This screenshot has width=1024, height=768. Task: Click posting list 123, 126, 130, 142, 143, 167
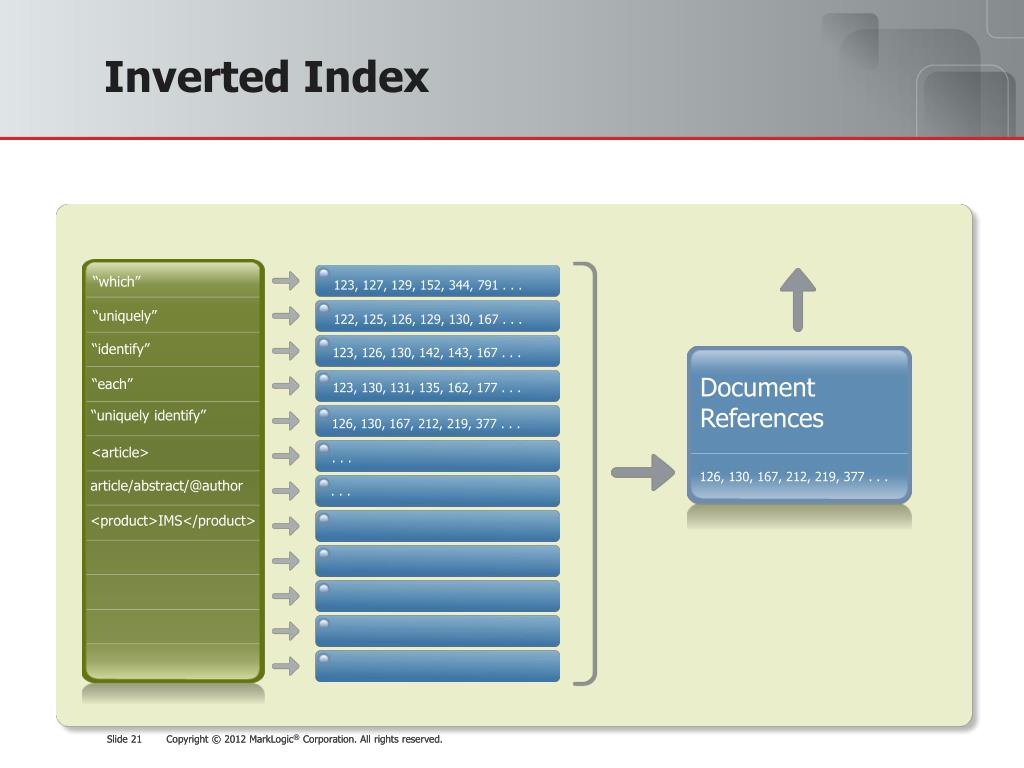coord(437,351)
